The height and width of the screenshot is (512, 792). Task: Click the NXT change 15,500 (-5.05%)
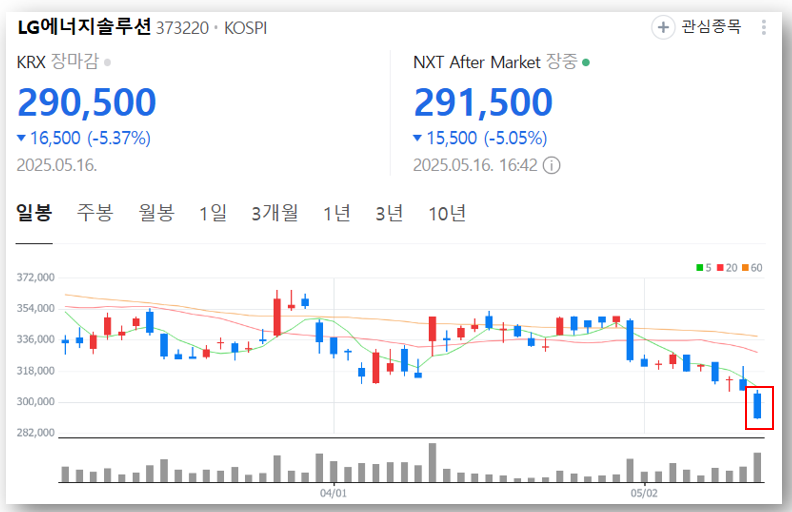(480, 138)
